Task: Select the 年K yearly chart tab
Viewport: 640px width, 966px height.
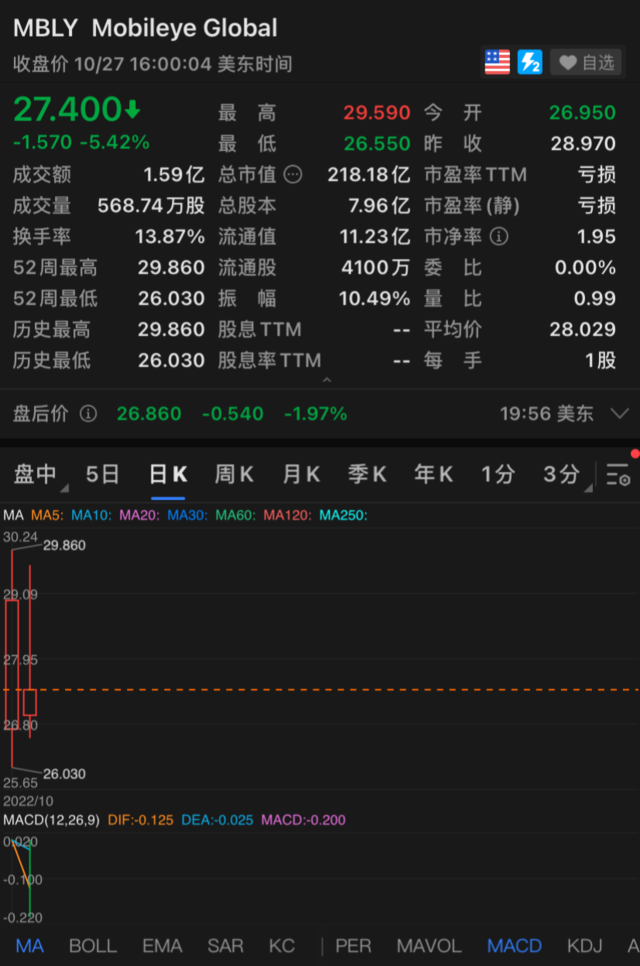Action: (x=434, y=474)
